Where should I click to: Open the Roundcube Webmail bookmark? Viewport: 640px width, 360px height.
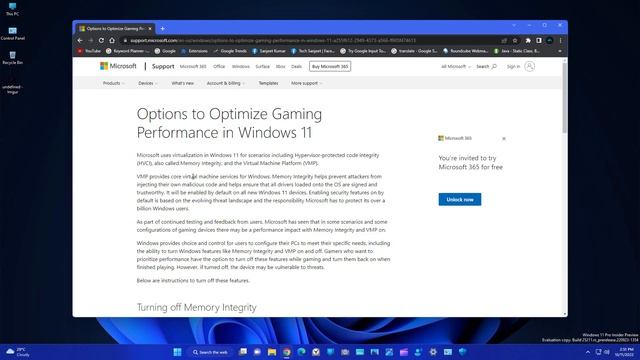tap(466, 51)
